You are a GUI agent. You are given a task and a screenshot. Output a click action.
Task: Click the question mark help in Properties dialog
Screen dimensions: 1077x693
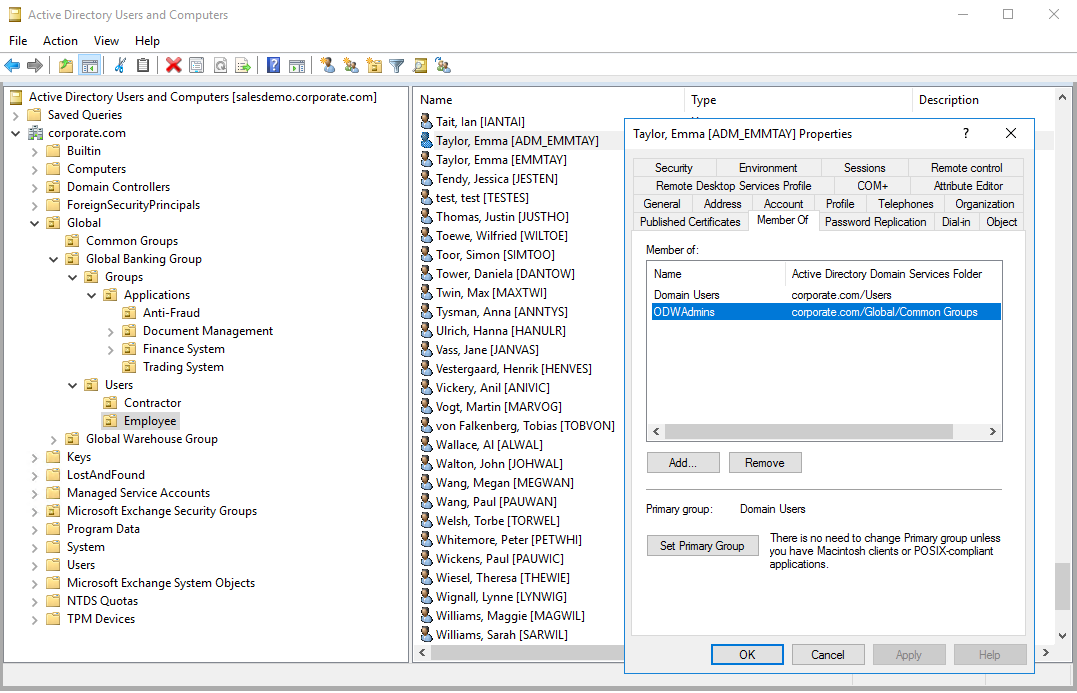pyautogui.click(x=966, y=133)
